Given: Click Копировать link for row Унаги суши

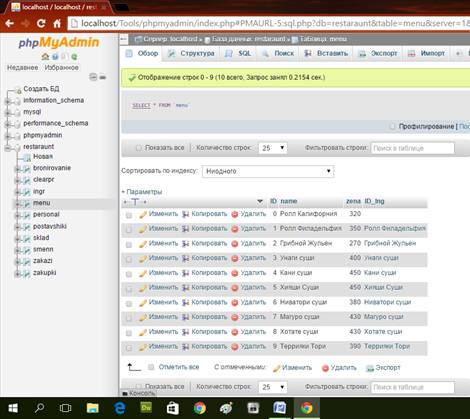Looking at the screenshot, I should tap(209, 258).
